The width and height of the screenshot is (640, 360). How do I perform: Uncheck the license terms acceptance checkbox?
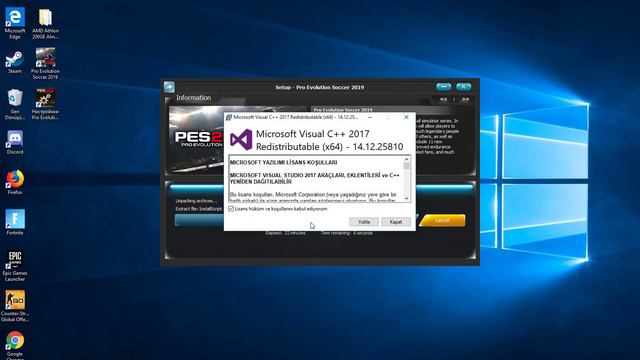(x=231, y=209)
